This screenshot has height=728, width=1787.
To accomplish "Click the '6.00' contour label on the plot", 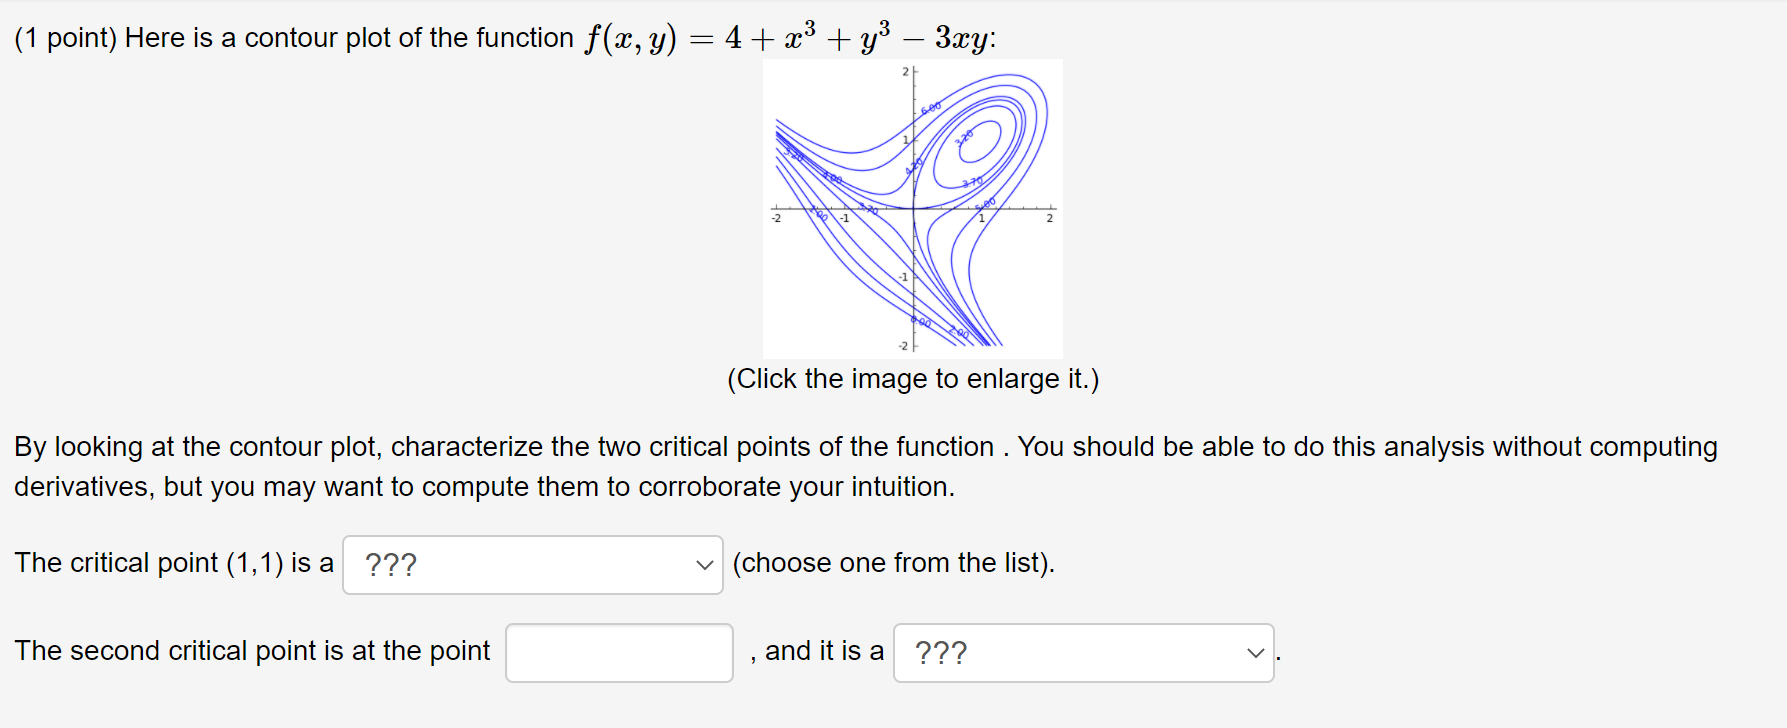I will (x=930, y=107).
